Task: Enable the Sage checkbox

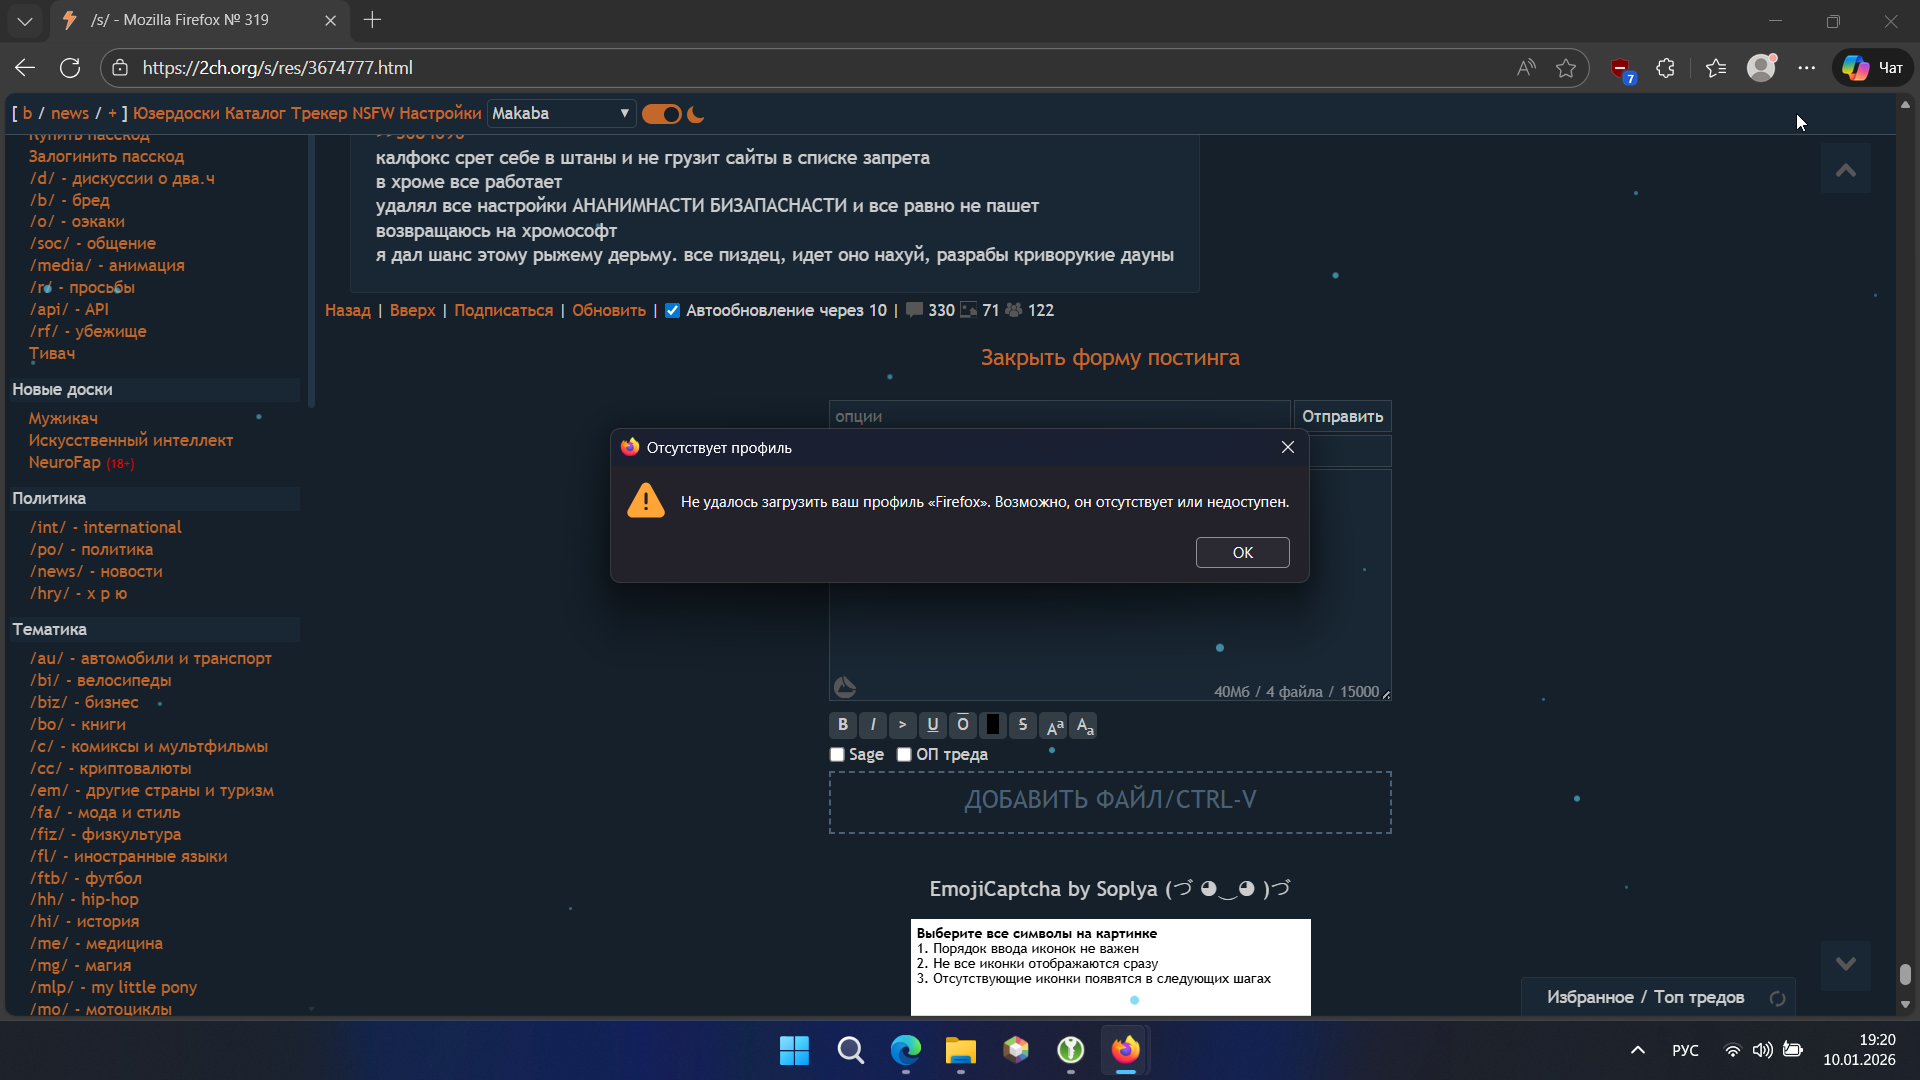Action: coord(837,755)
